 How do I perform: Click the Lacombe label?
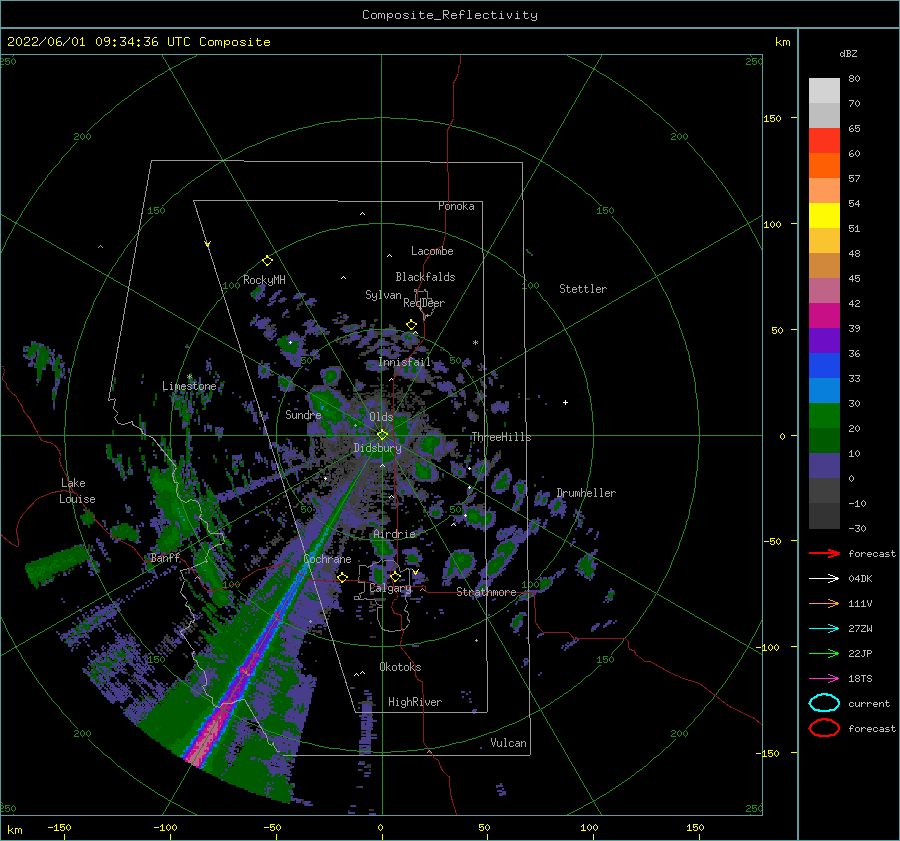[432, 251]
